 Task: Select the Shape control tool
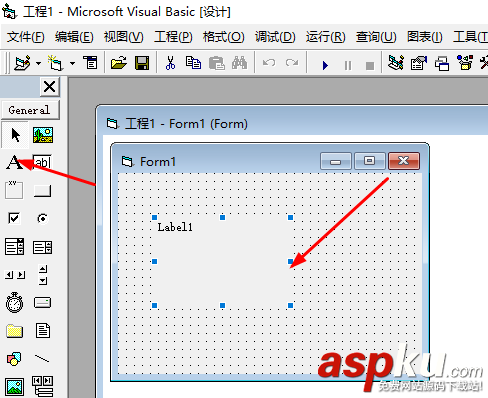pos(14,359)
